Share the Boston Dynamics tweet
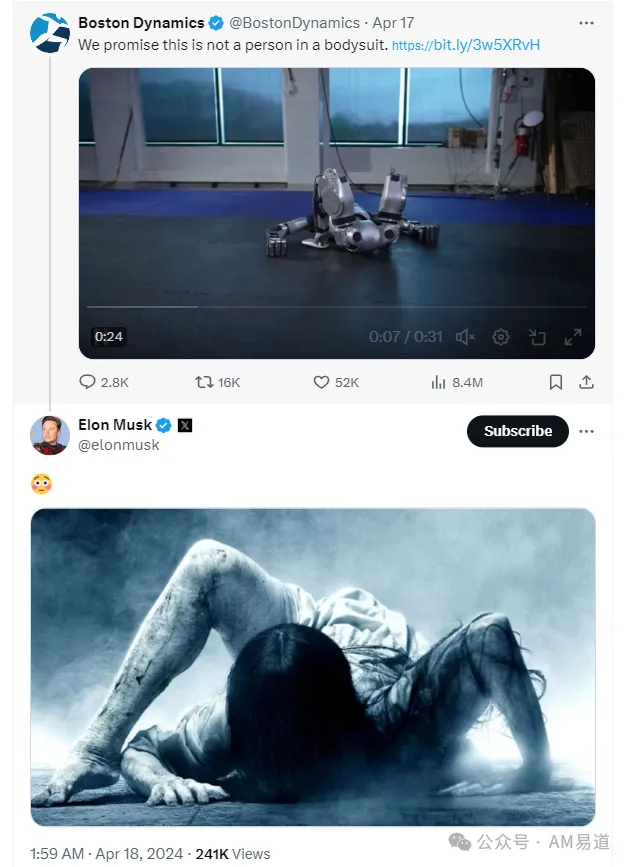 (587, 382)
